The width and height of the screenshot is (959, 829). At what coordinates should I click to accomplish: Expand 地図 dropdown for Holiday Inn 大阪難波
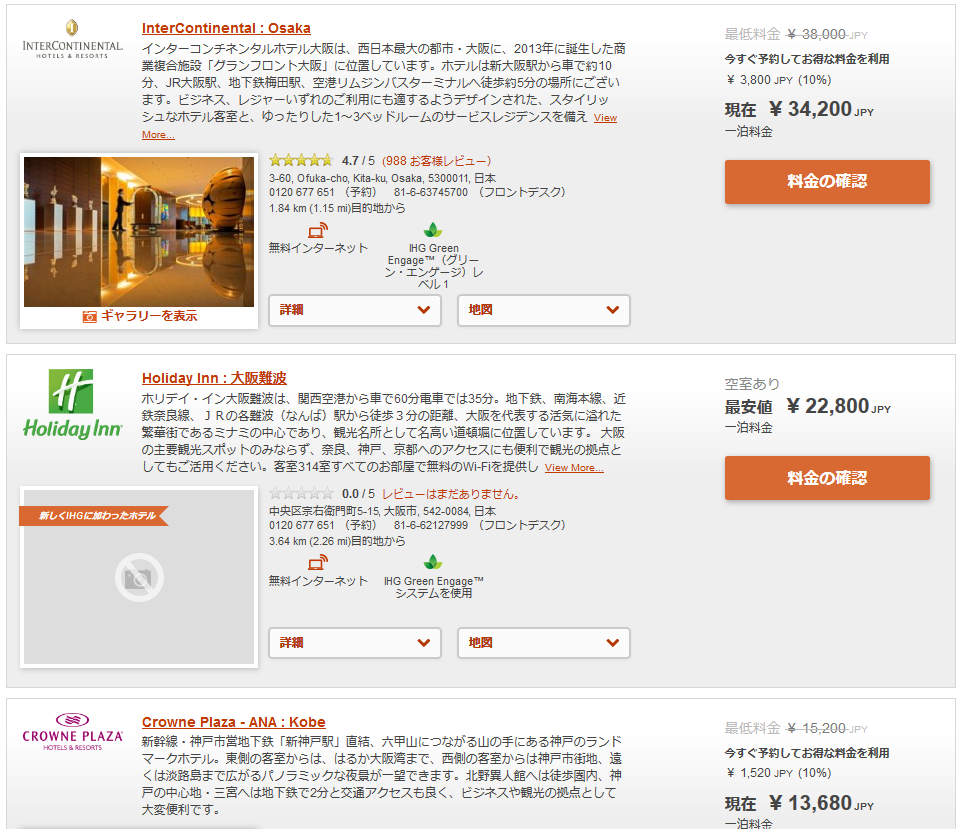pyautogui.click(x=544, y=642)
